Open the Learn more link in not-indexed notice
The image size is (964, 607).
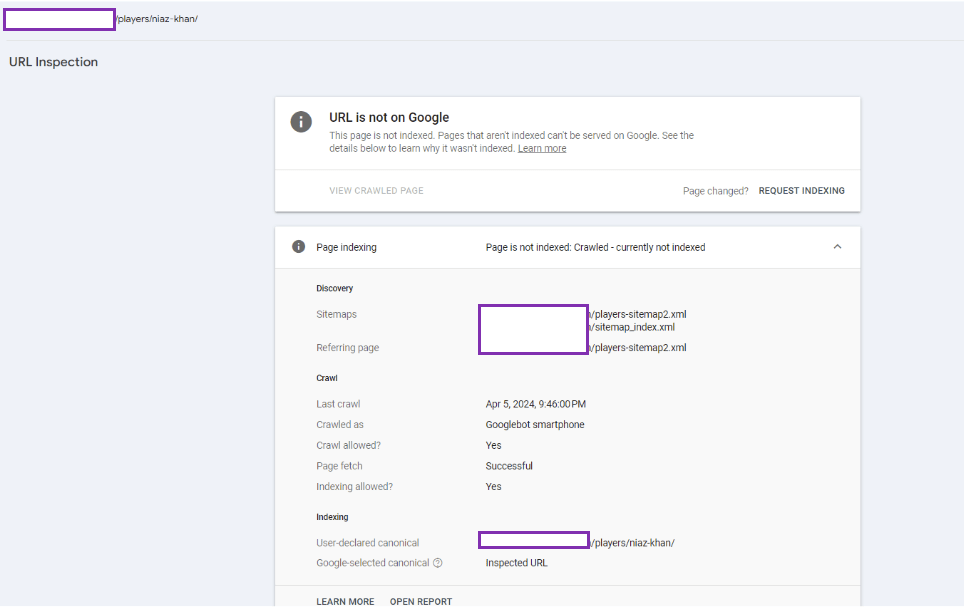click(x=542, y=148)
